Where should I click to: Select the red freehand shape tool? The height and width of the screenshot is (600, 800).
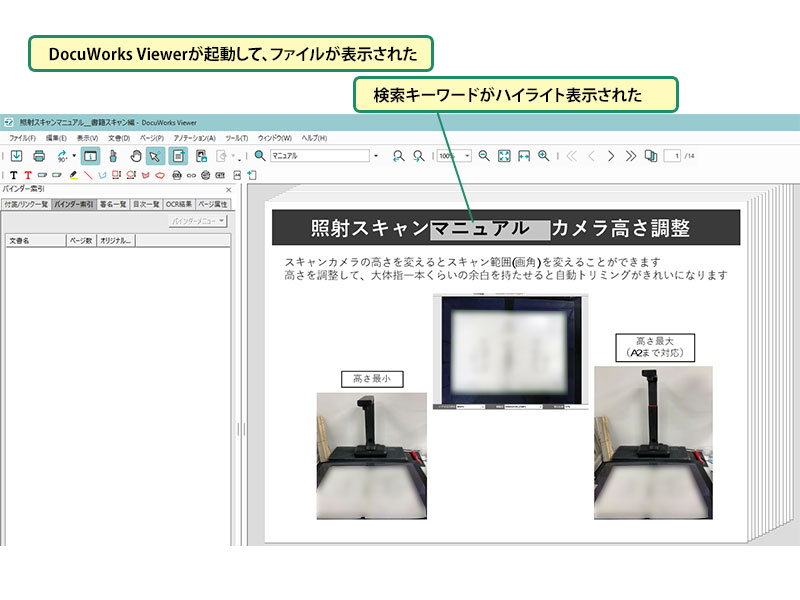coord(160,175)
